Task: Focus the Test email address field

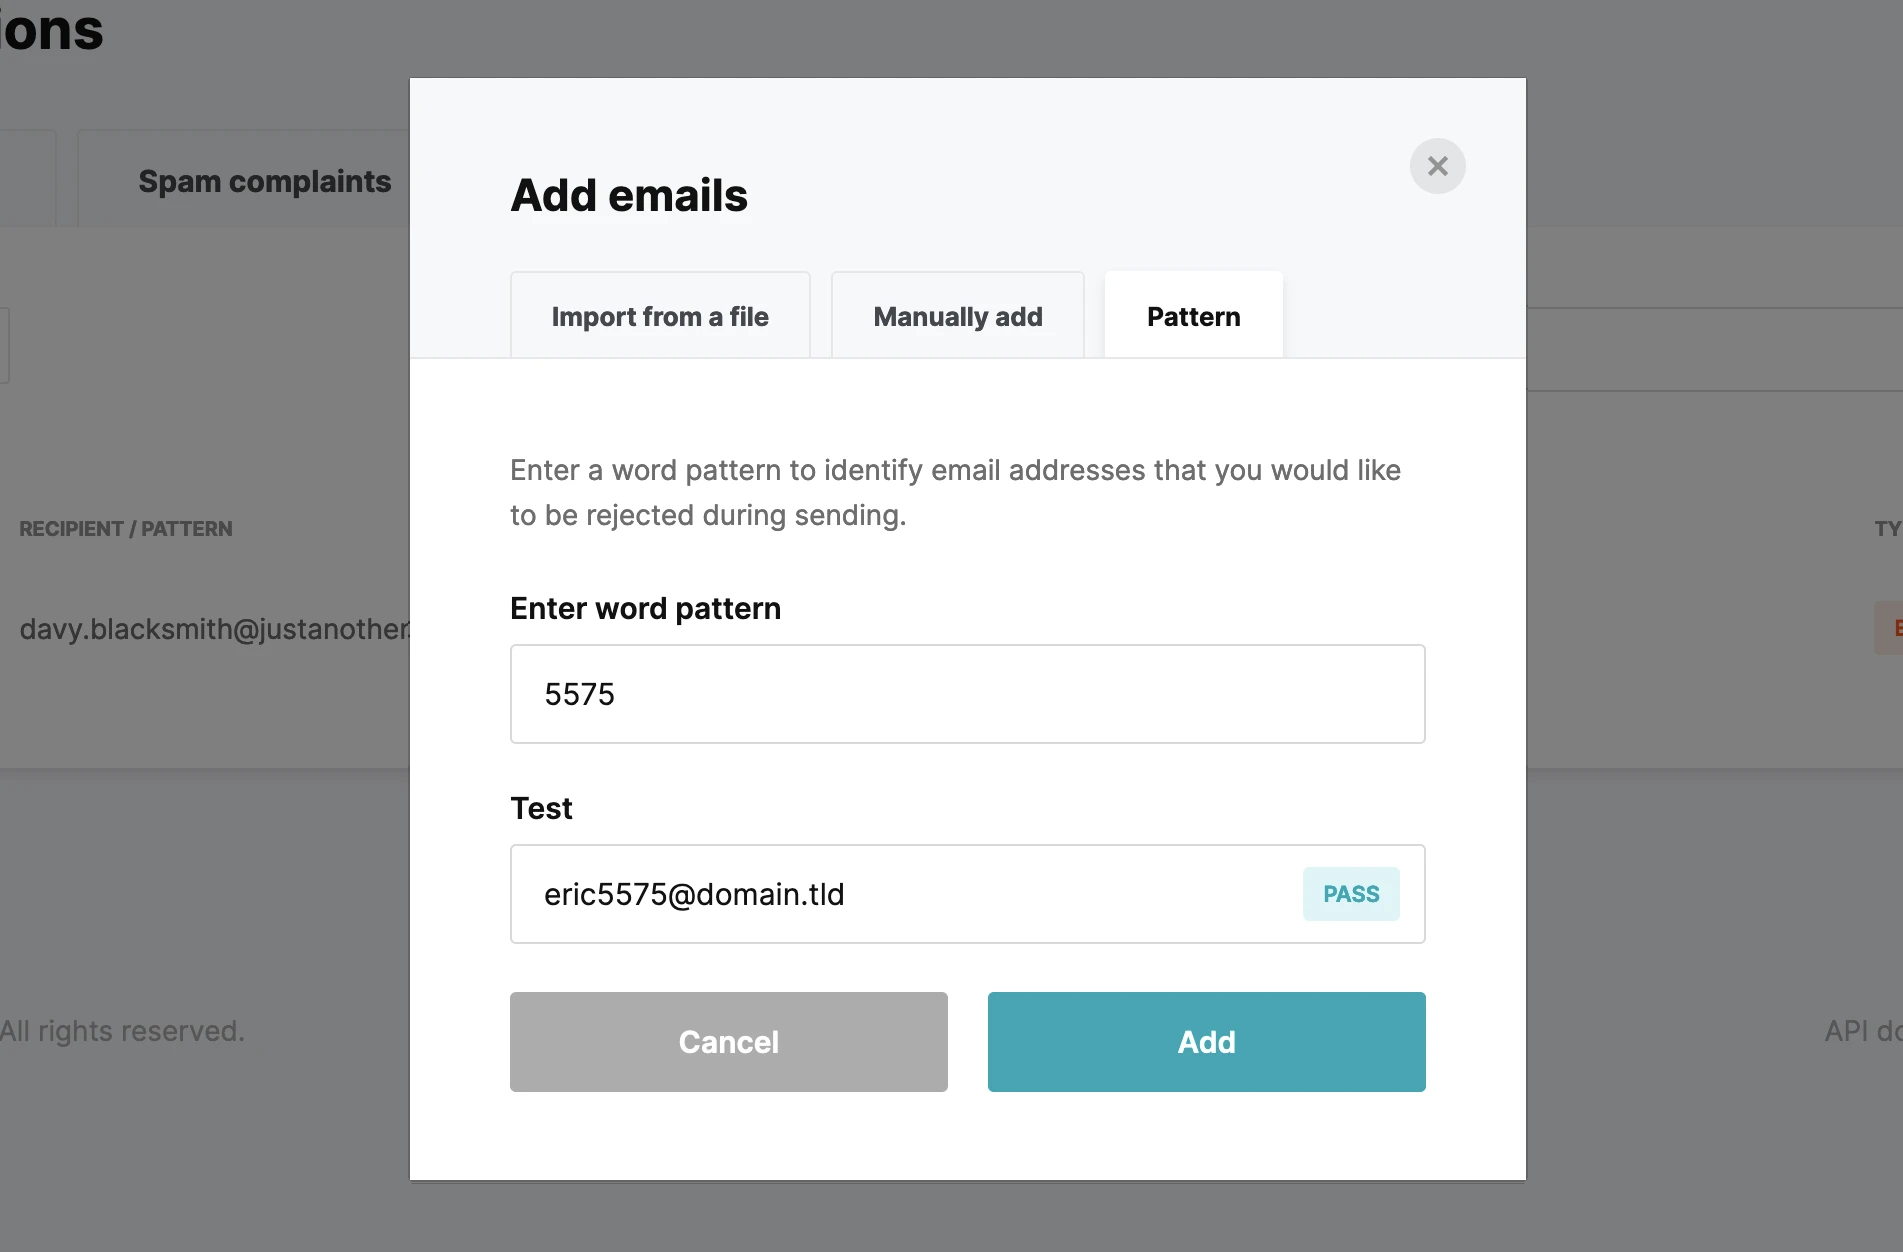Action: pos(900,894)
